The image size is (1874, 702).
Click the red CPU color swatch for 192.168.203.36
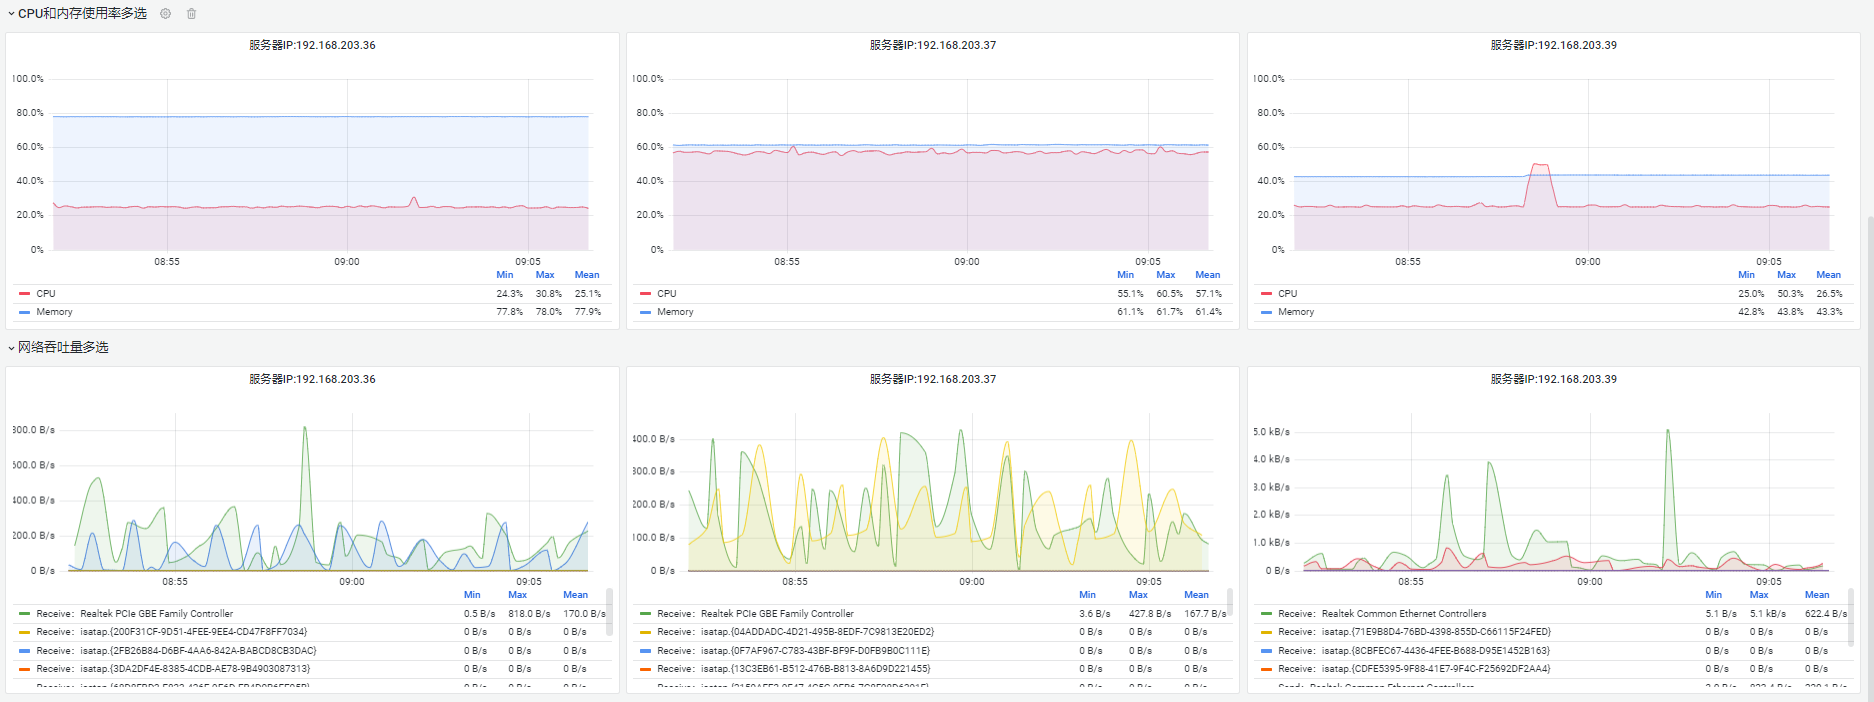point(24,294)
